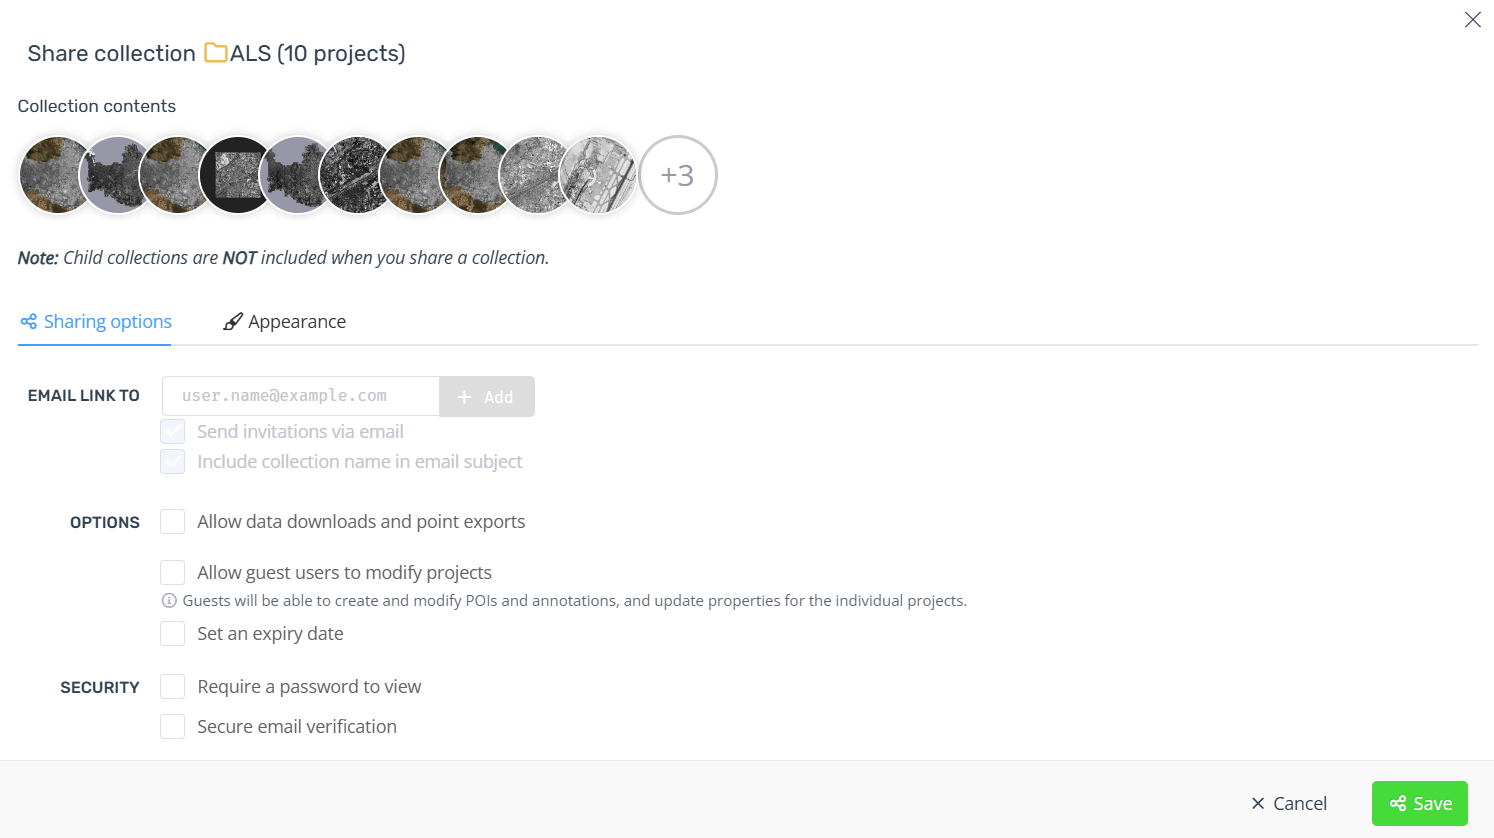Switch to the Appearance tab
1494x838 pixels.
[284, 322]
